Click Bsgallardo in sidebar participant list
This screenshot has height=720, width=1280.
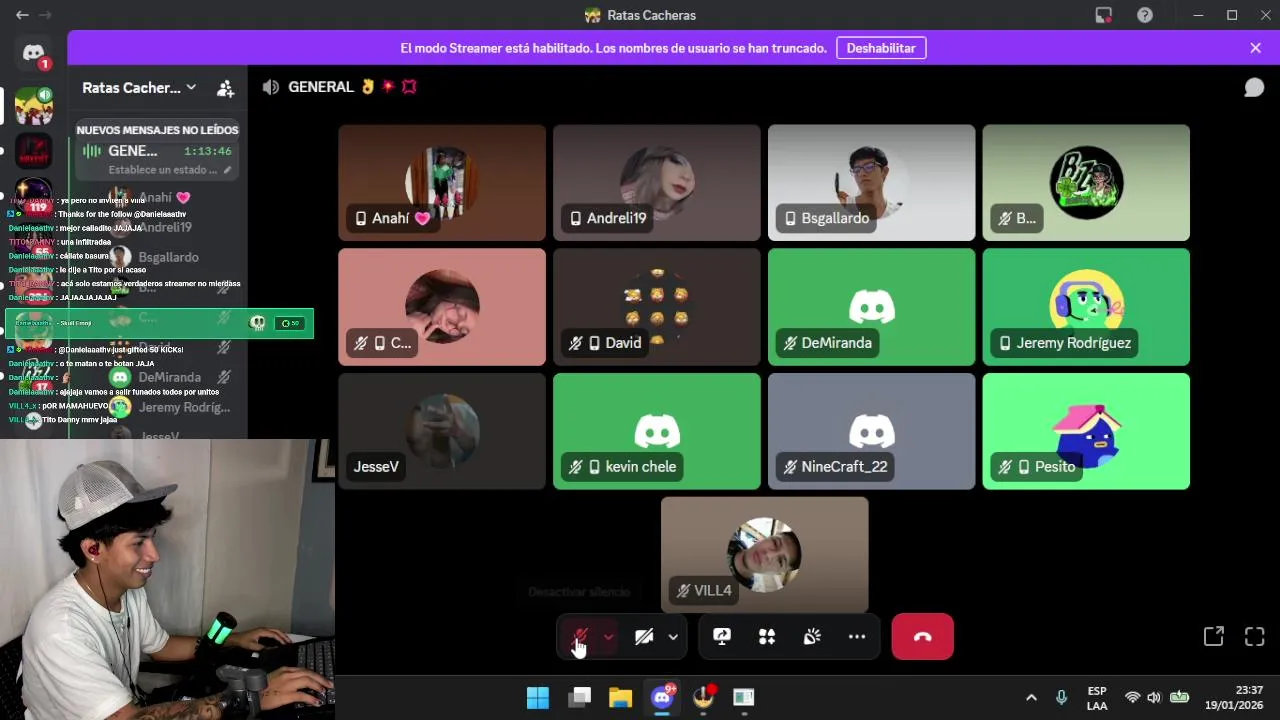(168, 257)
